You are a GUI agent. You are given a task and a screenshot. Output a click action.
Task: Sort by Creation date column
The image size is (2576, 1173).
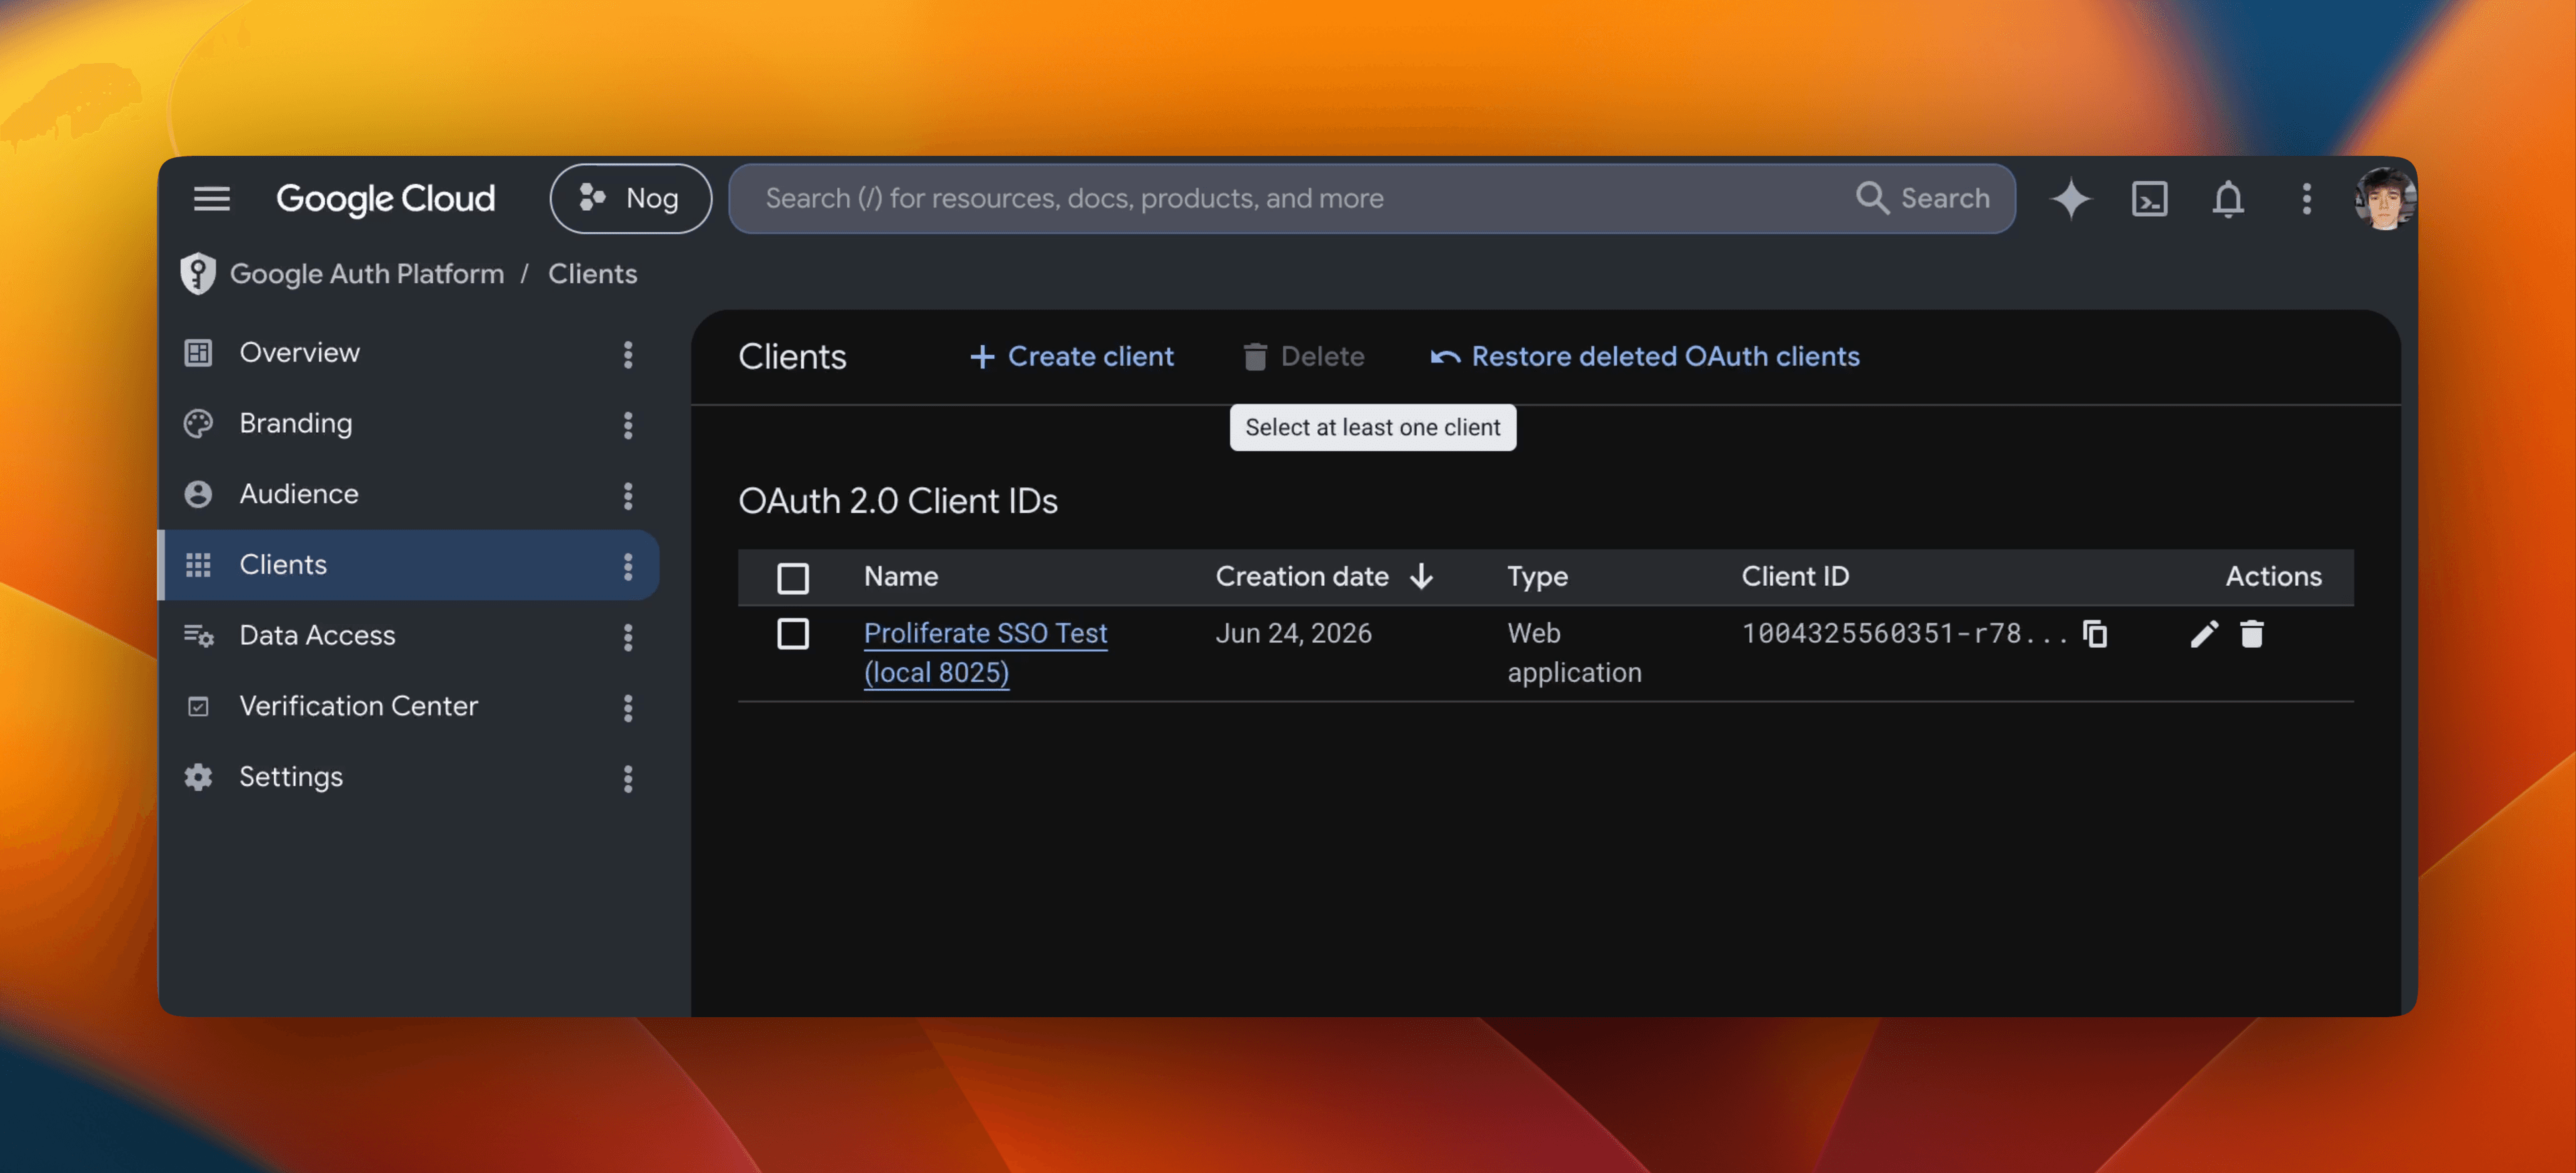point(1301,576)
